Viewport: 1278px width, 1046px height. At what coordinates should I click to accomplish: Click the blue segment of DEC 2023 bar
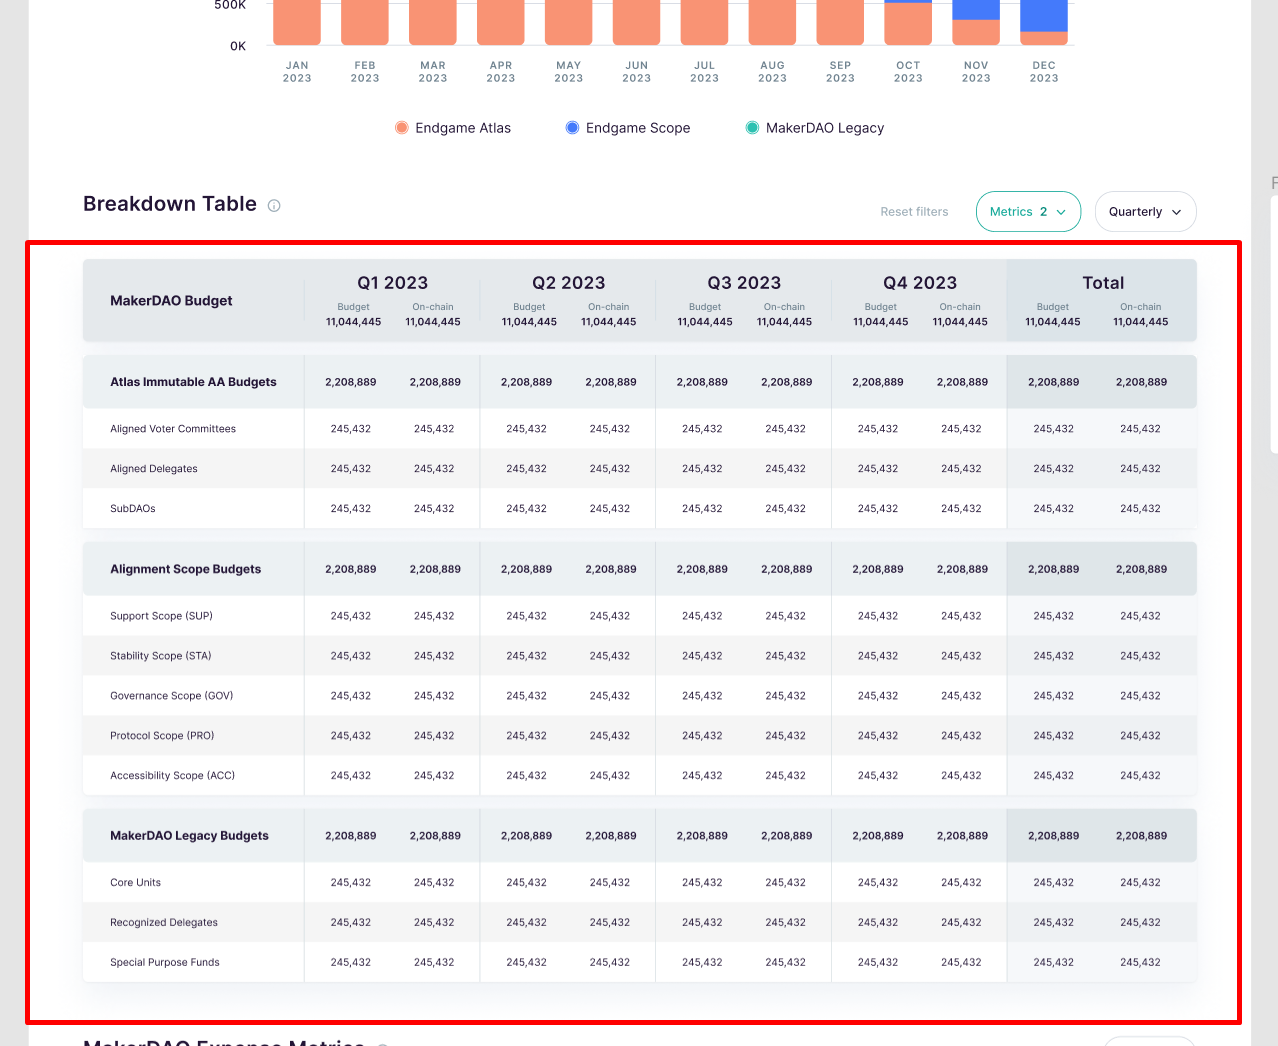[x=1043, y=14]
